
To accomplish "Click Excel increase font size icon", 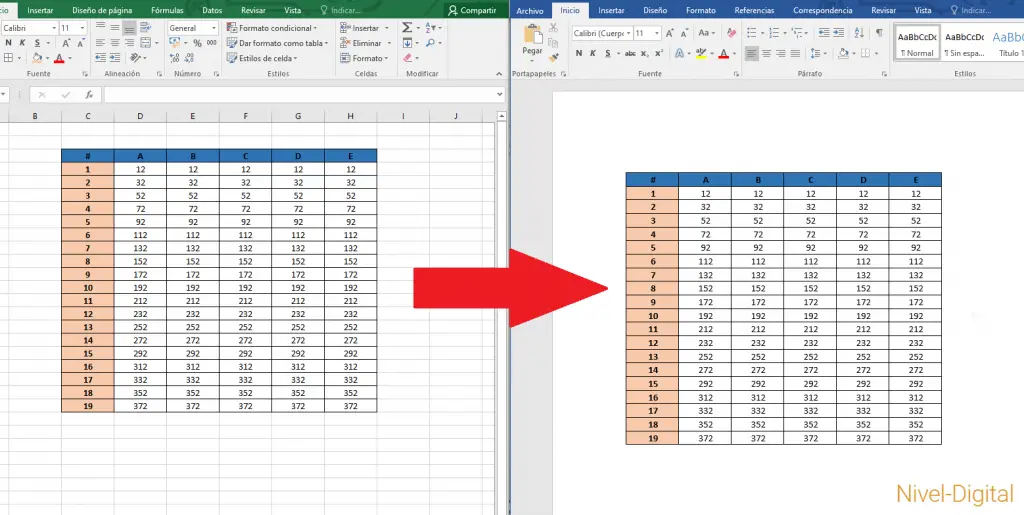I will [67, 43].
